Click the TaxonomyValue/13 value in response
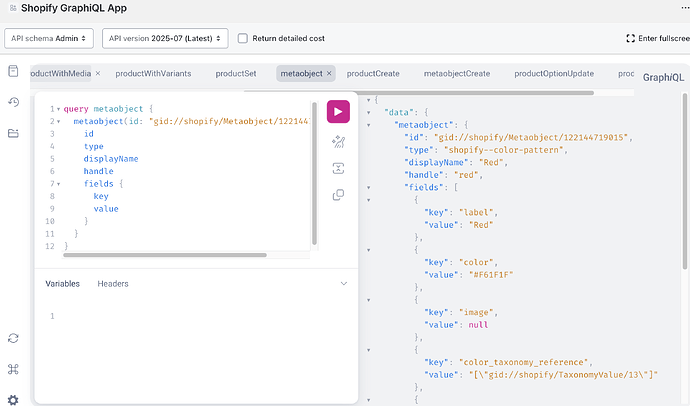690x406 pixels. pos(563,375)
